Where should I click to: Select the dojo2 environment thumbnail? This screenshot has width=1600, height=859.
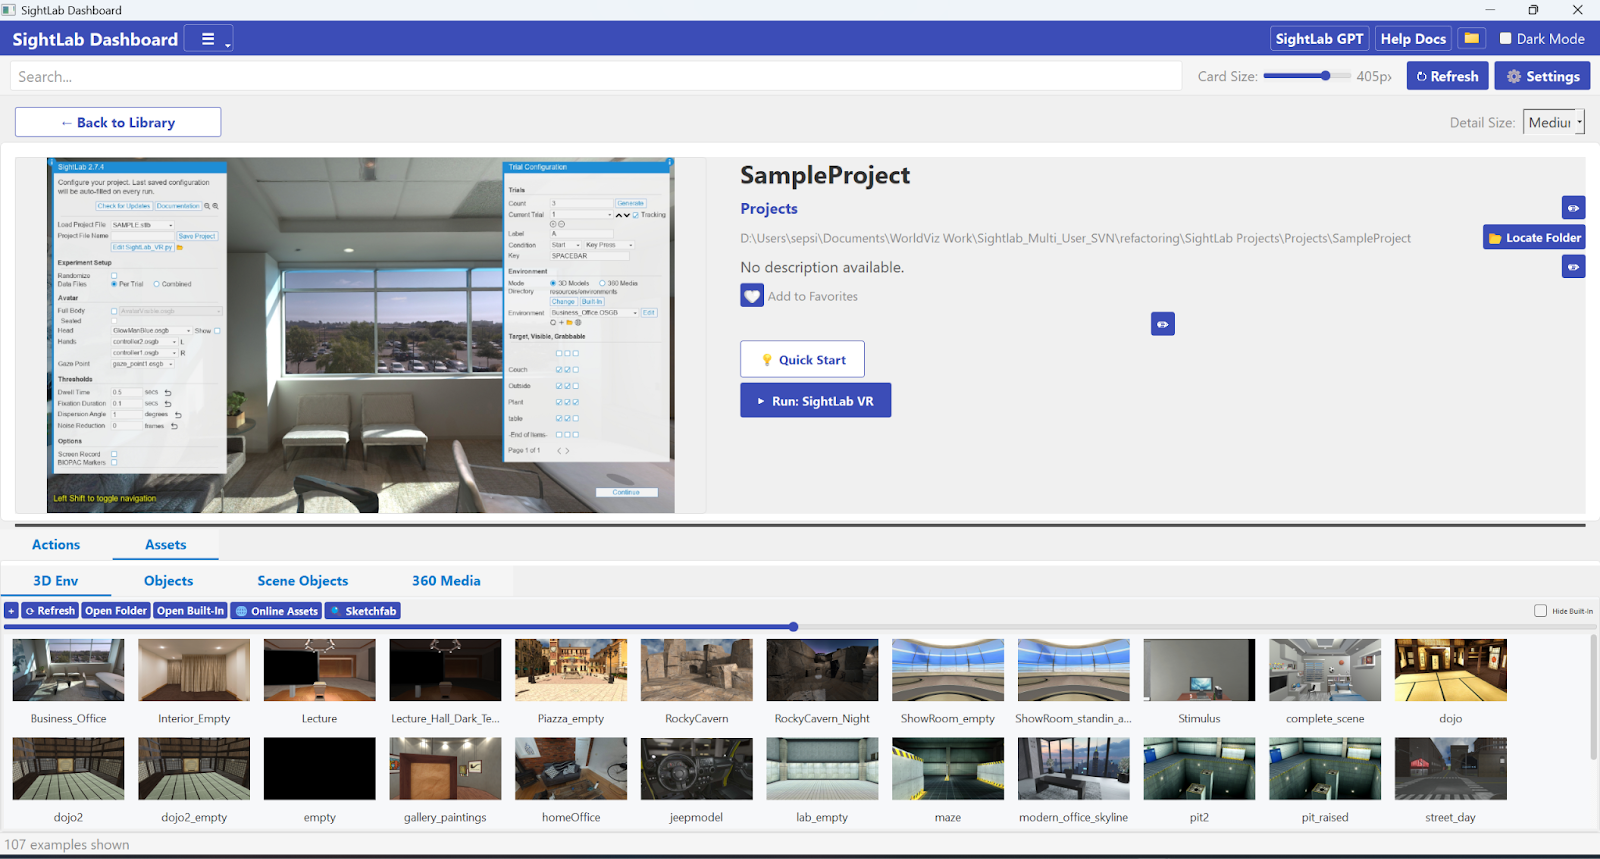coord(68,769)
